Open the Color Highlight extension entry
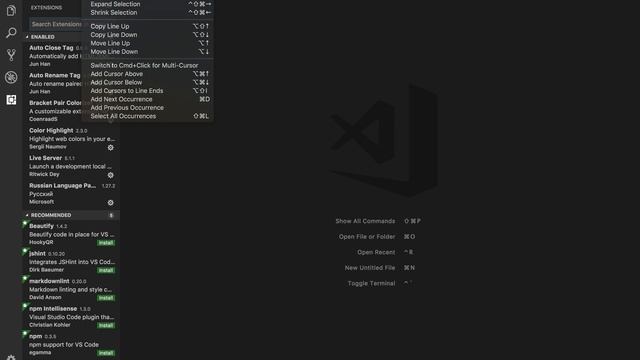The width and height of the screenshot is (640, 360). click(x=71, y=139)
